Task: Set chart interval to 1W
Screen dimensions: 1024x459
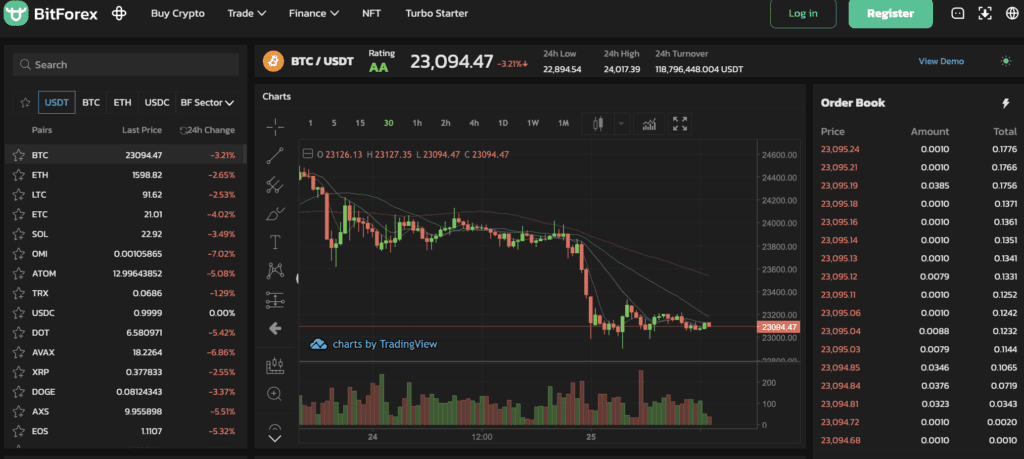Action: 533,123
